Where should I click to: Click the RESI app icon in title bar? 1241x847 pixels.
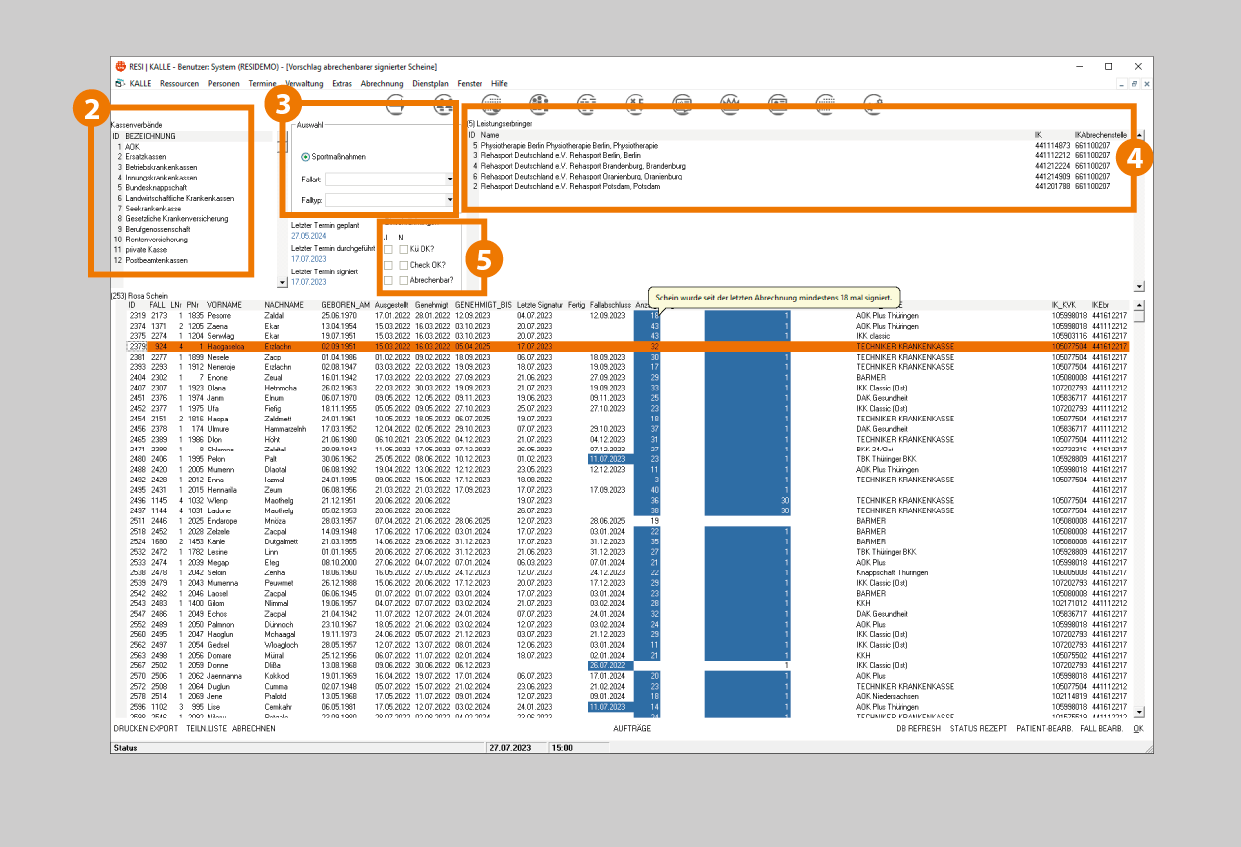(x=121, y=66)
